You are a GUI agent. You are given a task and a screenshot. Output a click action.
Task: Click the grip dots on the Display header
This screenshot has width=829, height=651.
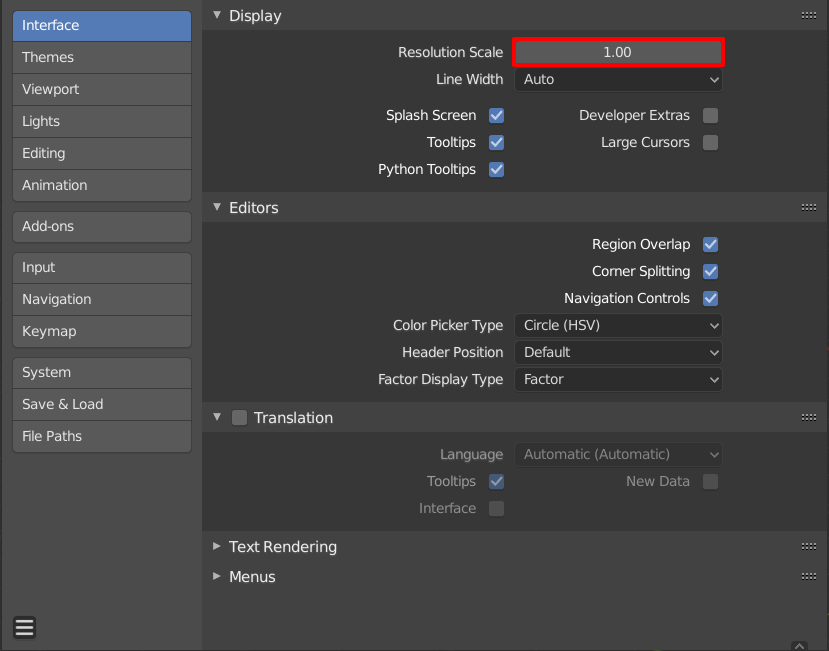click(808, 15)
